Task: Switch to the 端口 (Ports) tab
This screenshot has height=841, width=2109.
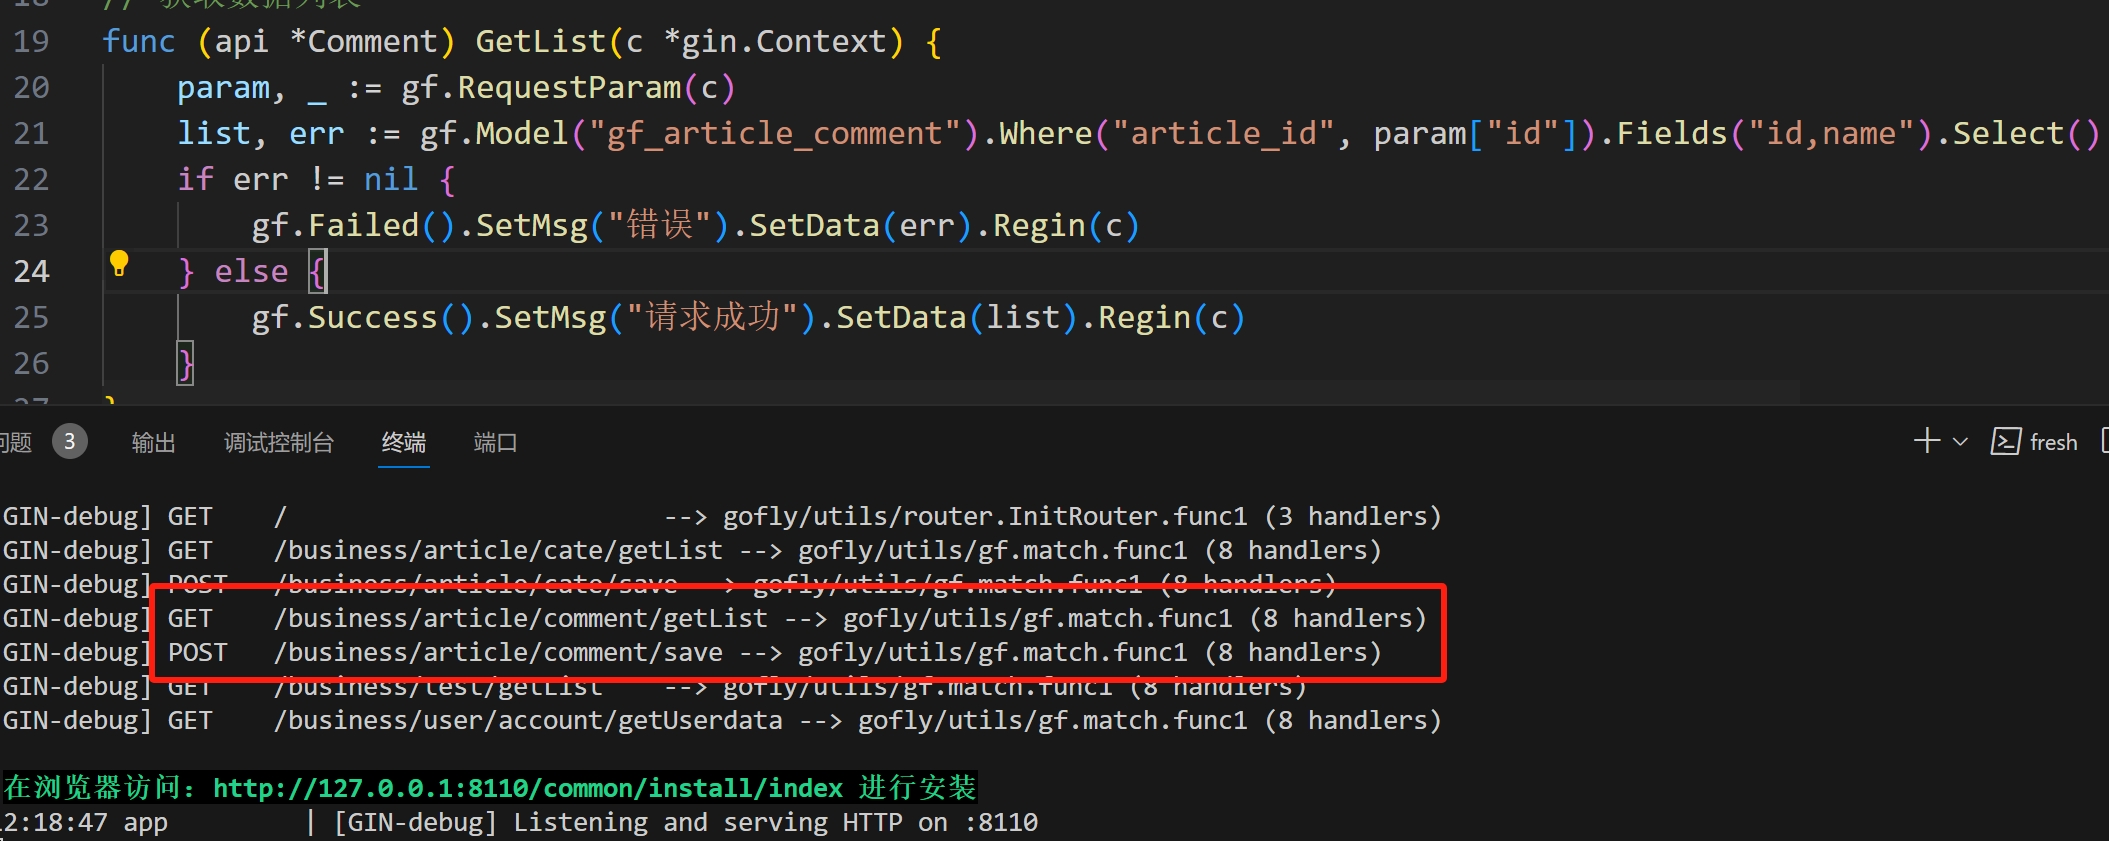Action: click(495, 442)
